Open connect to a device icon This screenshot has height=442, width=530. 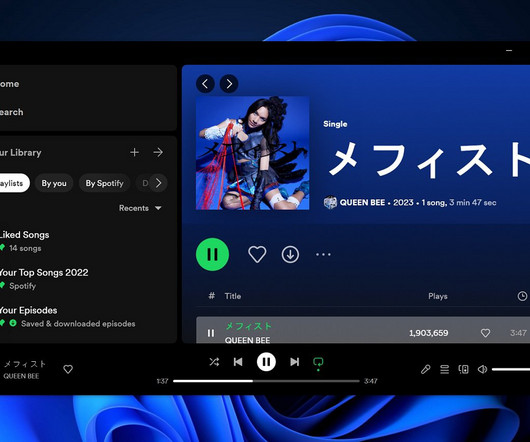(x=463, y=369)
